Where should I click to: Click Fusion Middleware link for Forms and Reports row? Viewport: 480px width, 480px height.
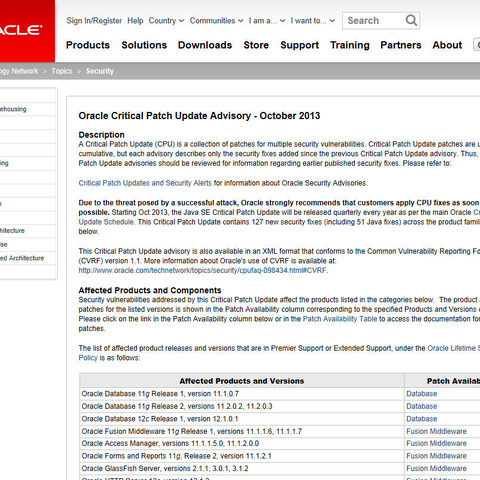436,456
